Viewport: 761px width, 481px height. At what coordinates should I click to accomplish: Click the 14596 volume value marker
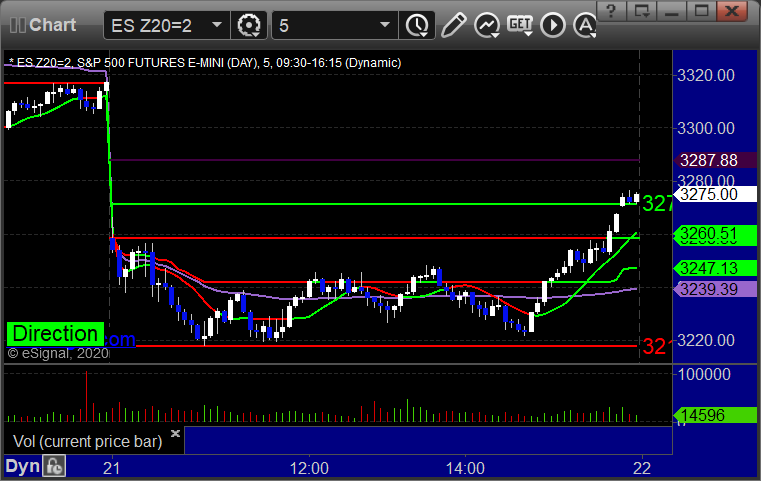[x=714, y=415]
